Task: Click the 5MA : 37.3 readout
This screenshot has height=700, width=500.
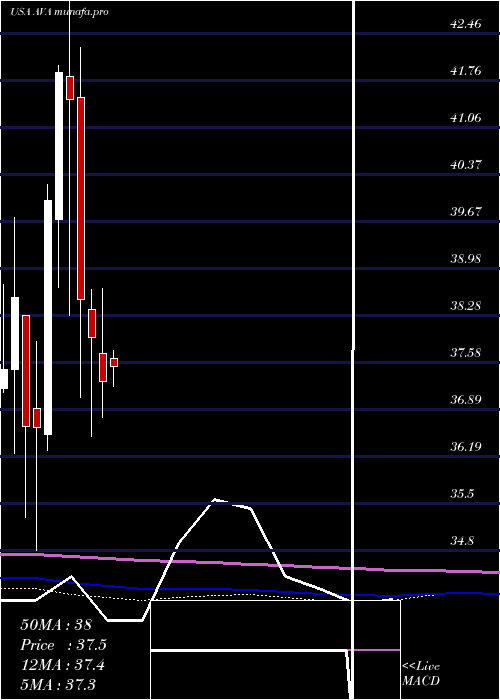Action: coord(58,684)
